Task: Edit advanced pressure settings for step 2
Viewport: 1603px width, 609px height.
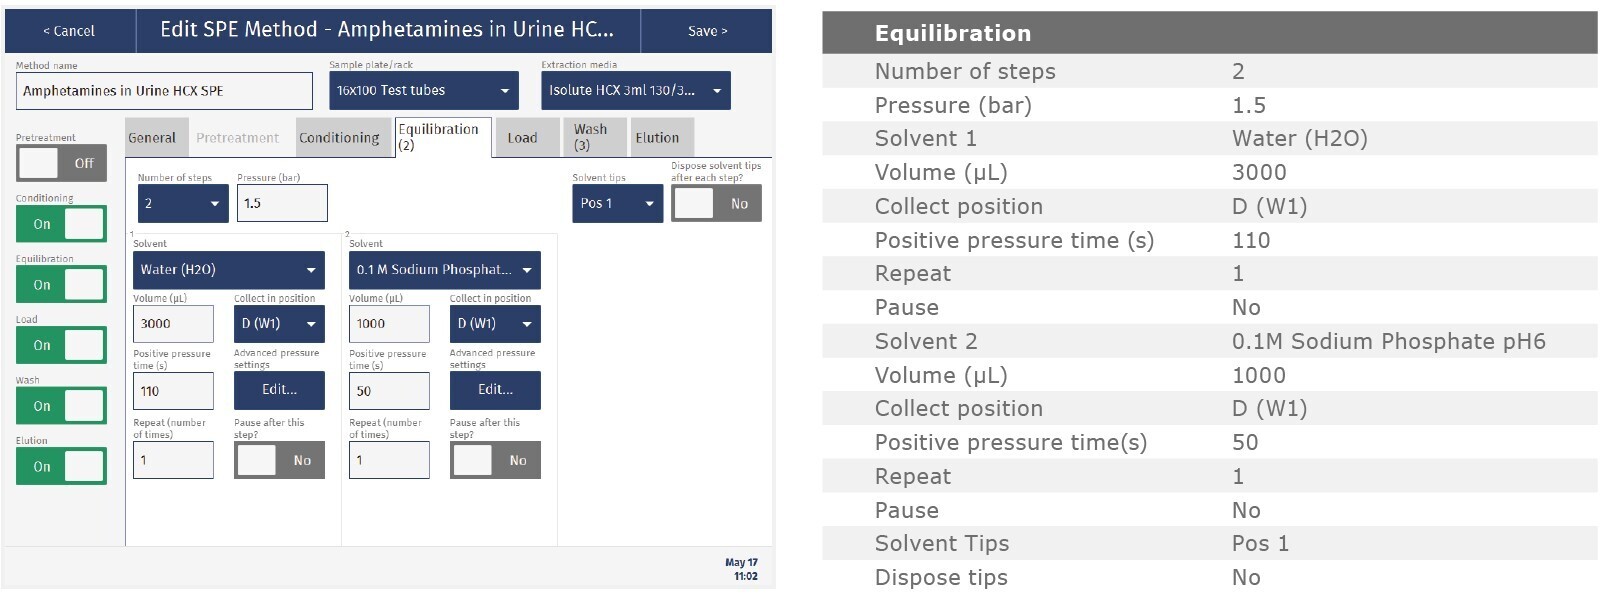Action: point(495,390)
